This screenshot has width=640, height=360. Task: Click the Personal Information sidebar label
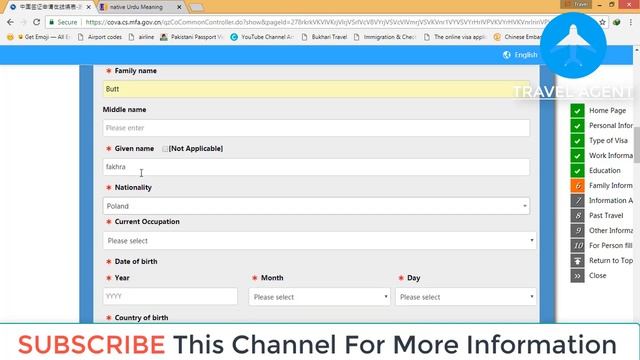tap(611, 126)
